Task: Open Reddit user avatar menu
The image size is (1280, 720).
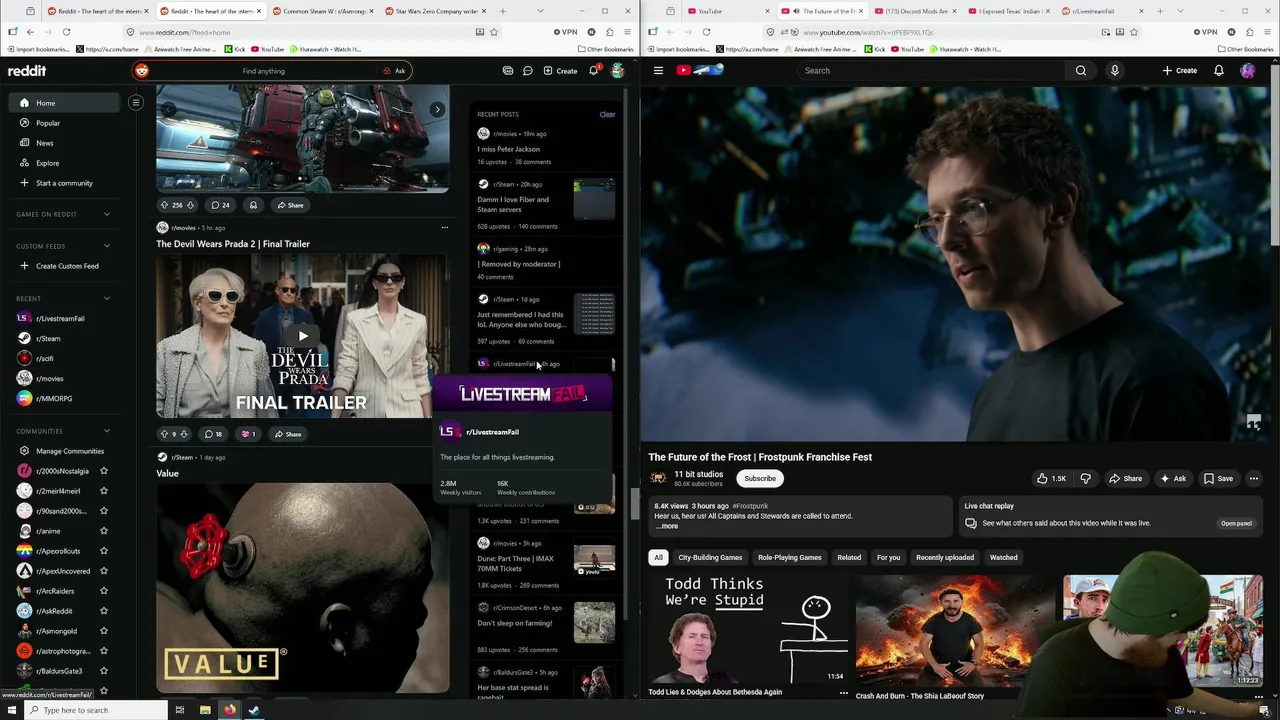Action: coord(617,71)
